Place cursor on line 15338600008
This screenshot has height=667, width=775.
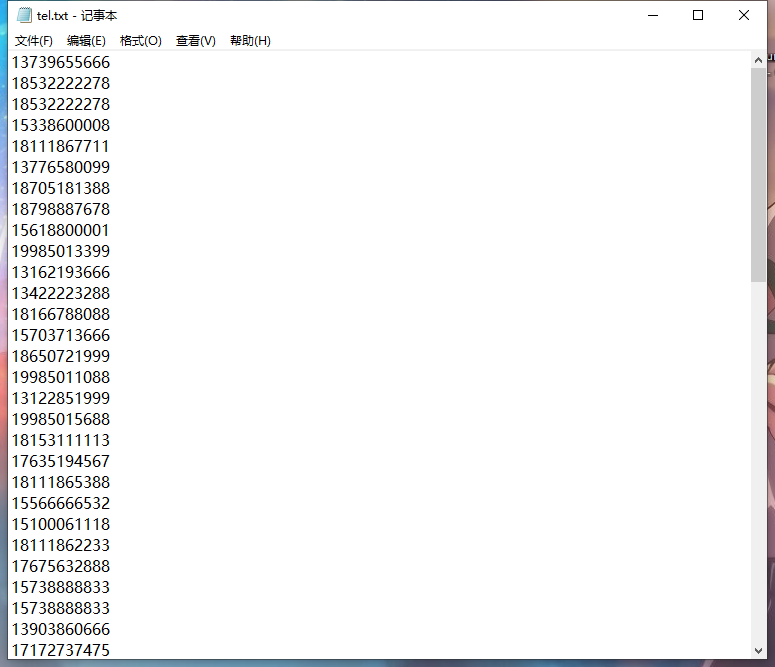[61, 126]
